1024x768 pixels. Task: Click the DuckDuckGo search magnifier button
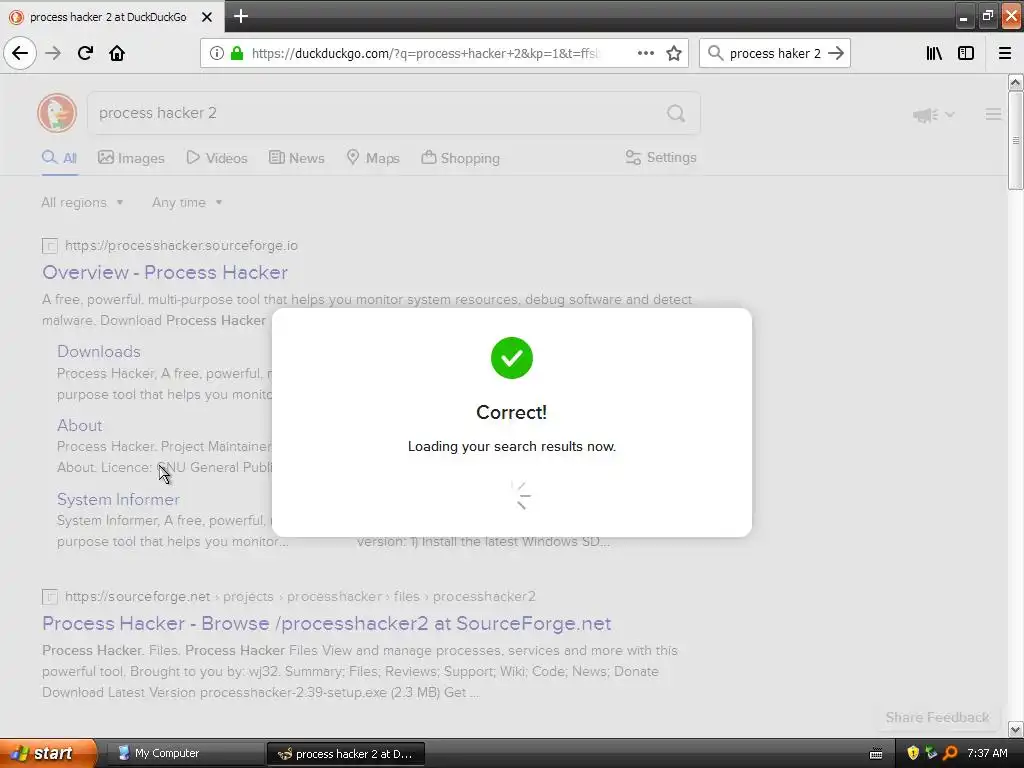coord(676,114)
